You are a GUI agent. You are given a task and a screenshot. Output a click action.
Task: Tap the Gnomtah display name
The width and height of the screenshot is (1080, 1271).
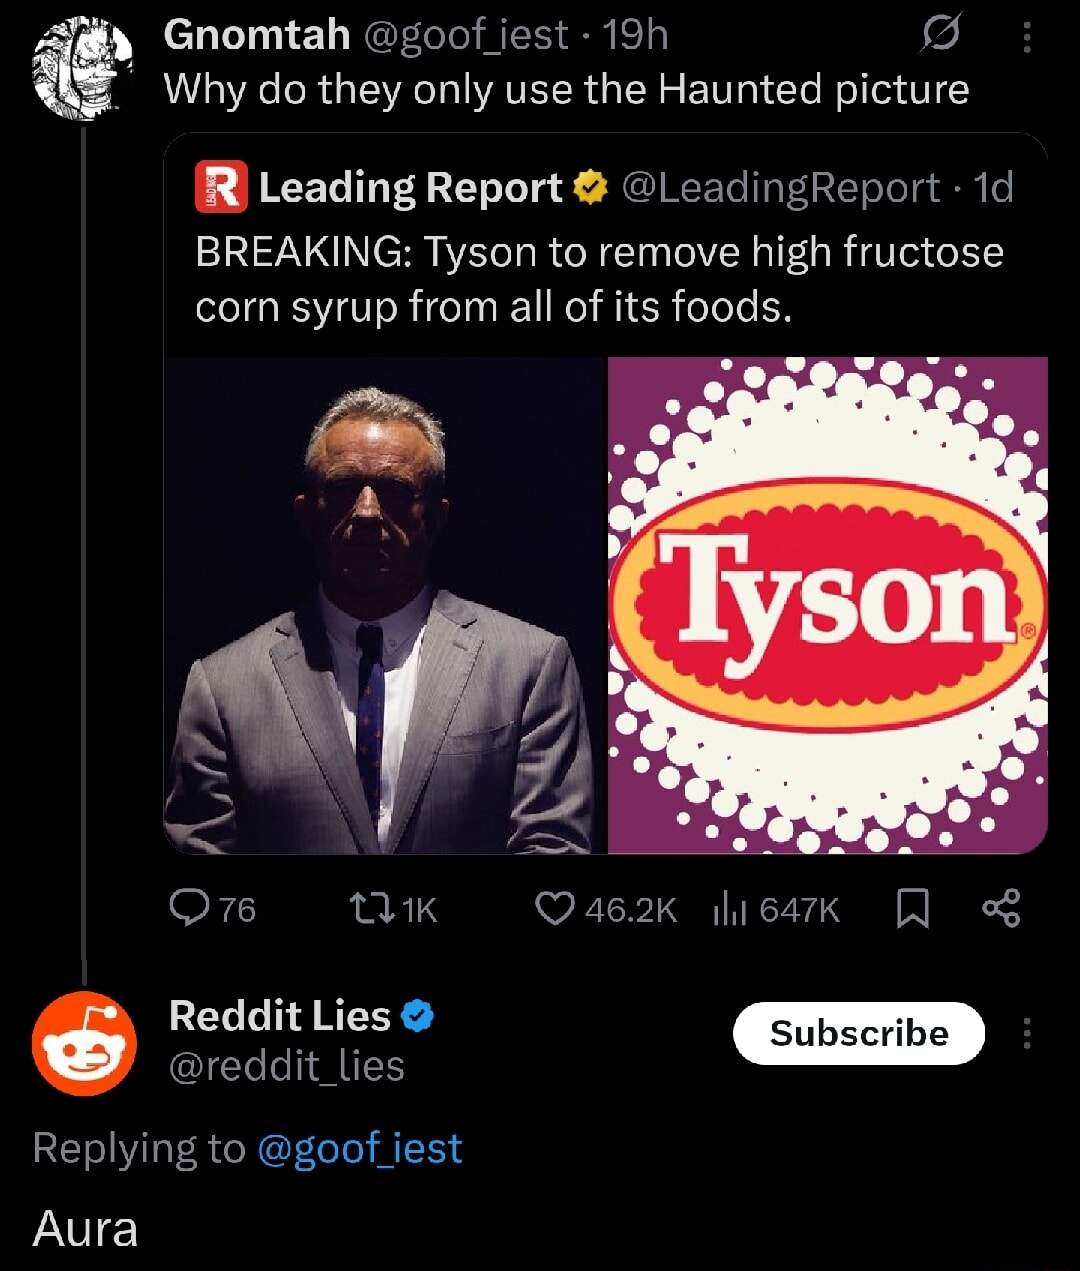coord(256,35)
